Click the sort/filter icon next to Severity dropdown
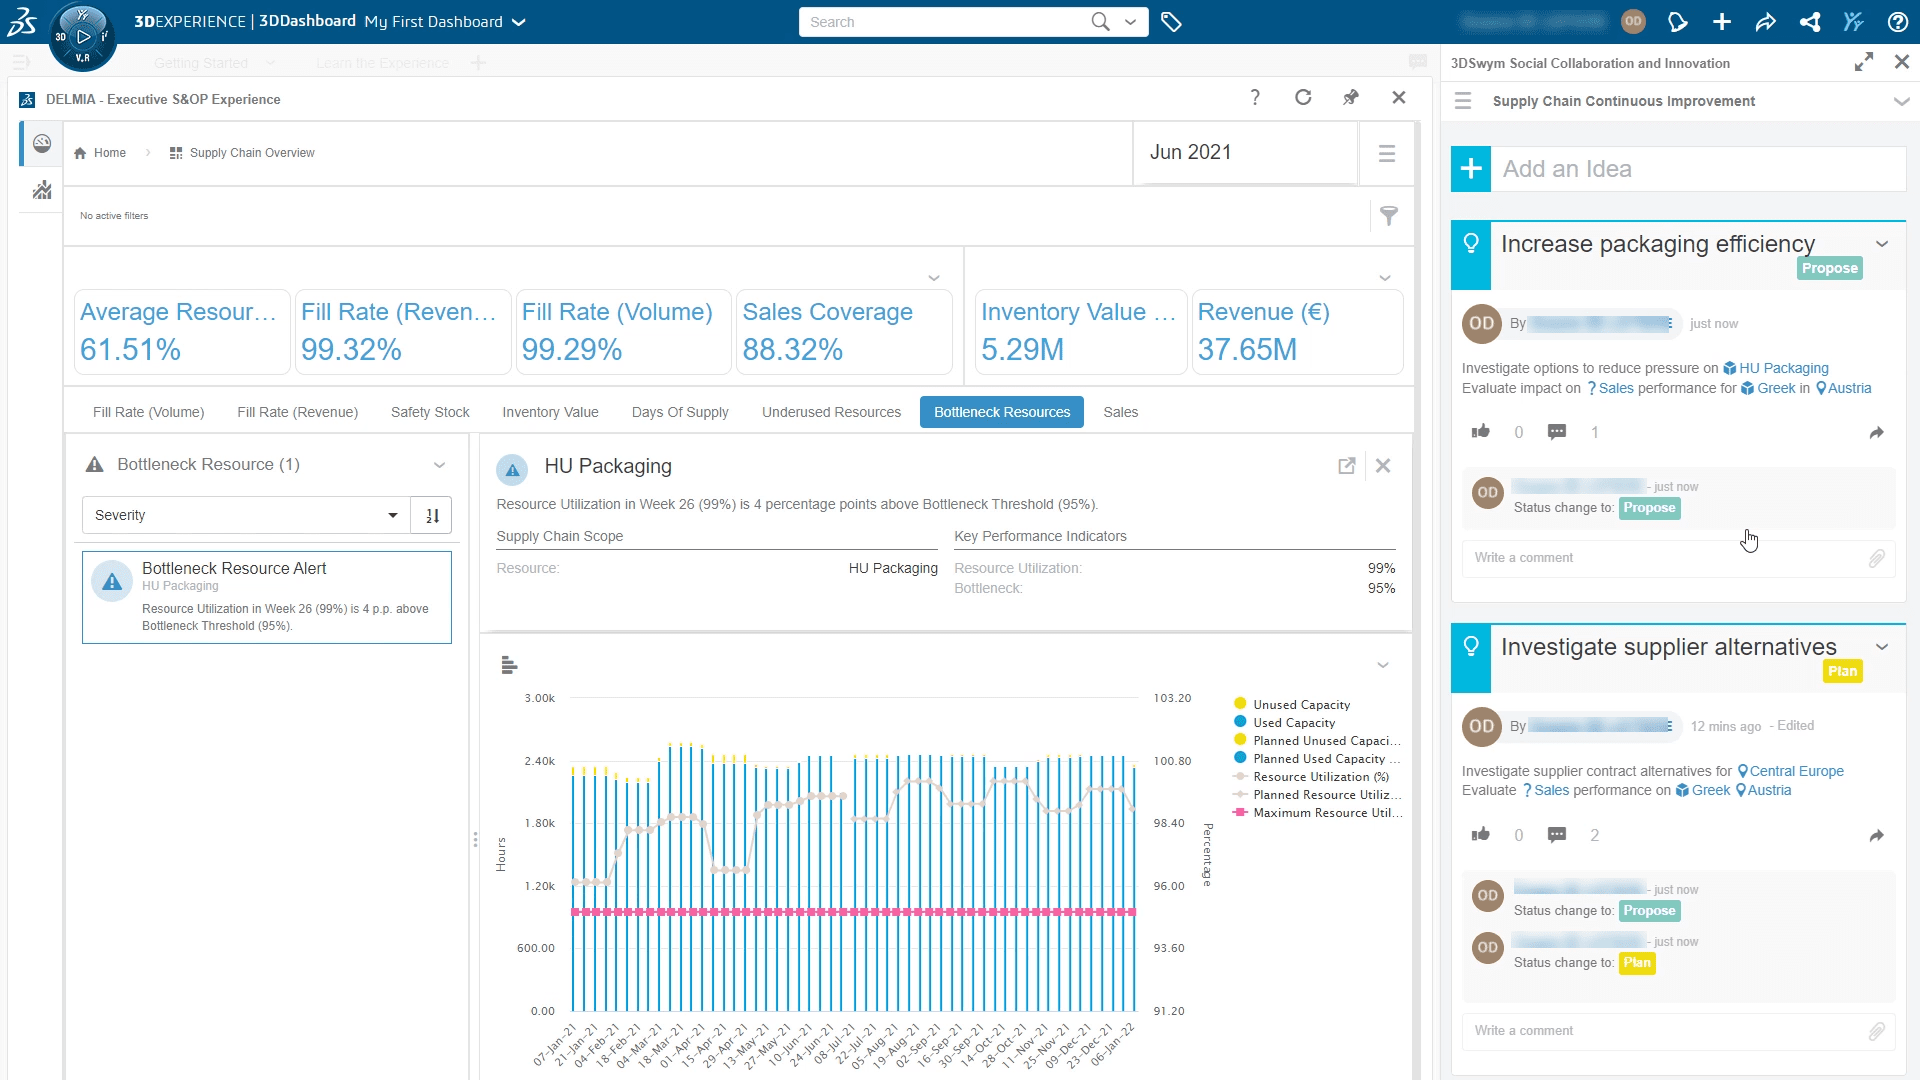The image size is (1920, 1080). pos(434,514)
